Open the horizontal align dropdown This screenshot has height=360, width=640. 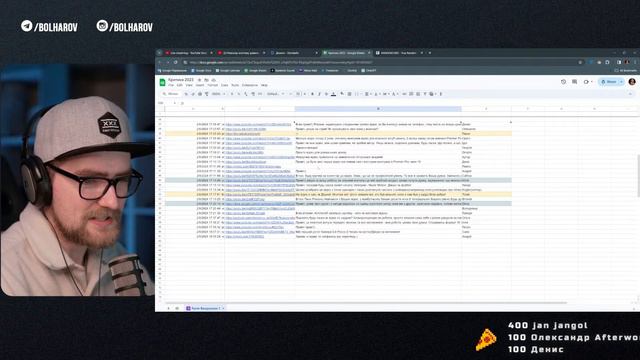[x=368, y=94]
